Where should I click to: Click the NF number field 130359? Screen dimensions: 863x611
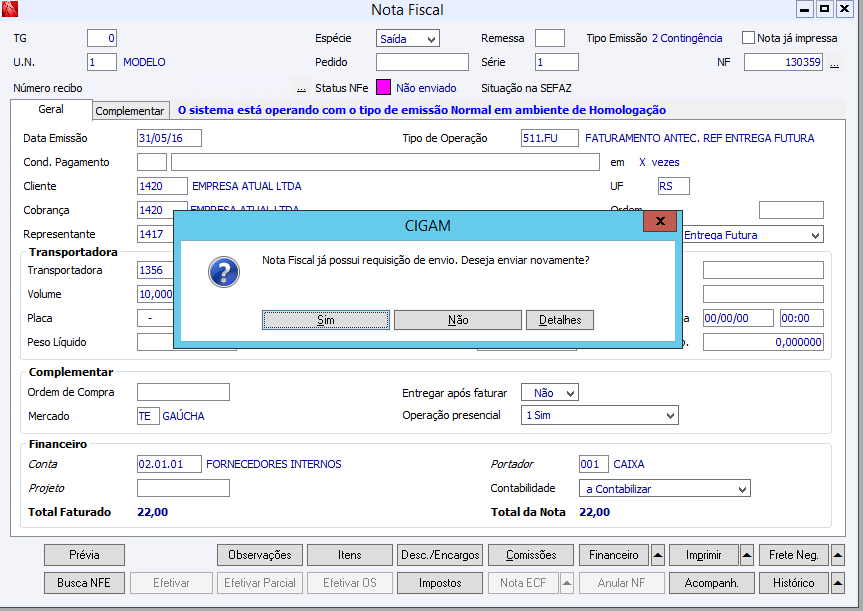[784, 62]
